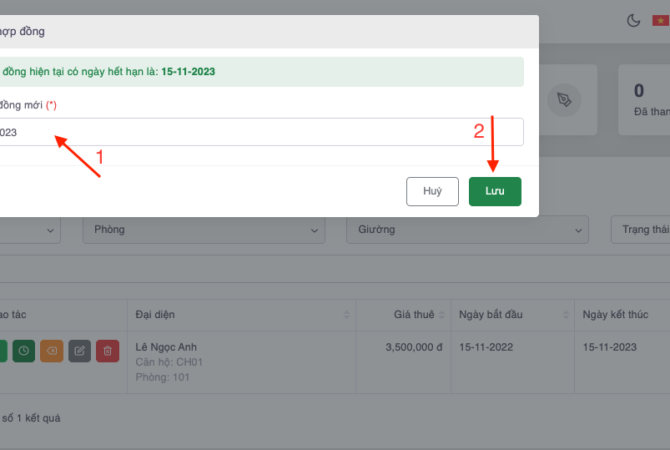670x450 pixels.
Task: Click the 3,500,000 đ rent price cell
Action: click(x=413, y=347)
